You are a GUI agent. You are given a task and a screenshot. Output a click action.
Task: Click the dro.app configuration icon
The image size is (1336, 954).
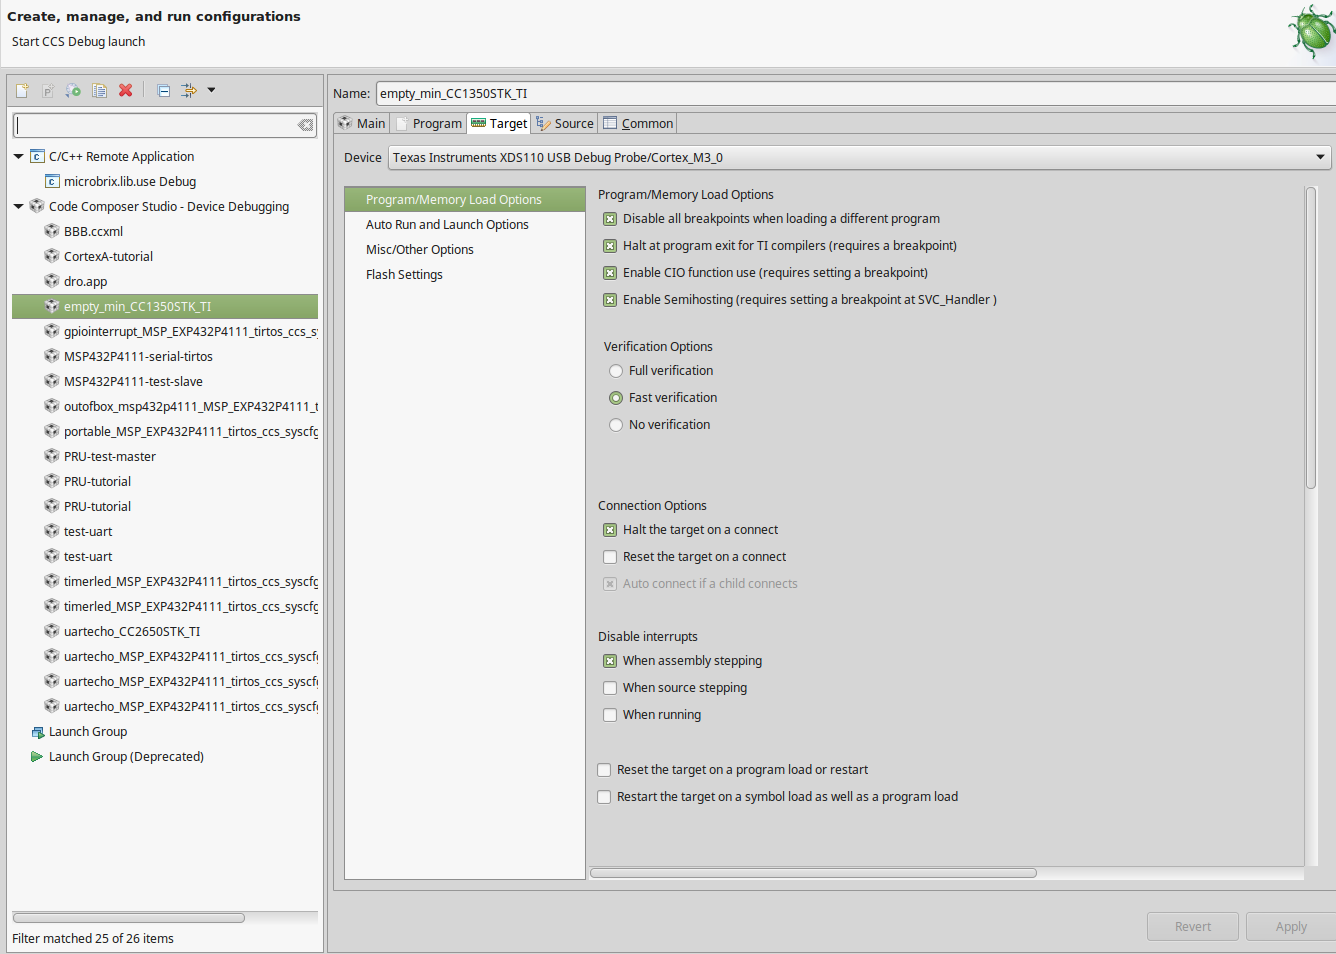click(x=52, y=281)
